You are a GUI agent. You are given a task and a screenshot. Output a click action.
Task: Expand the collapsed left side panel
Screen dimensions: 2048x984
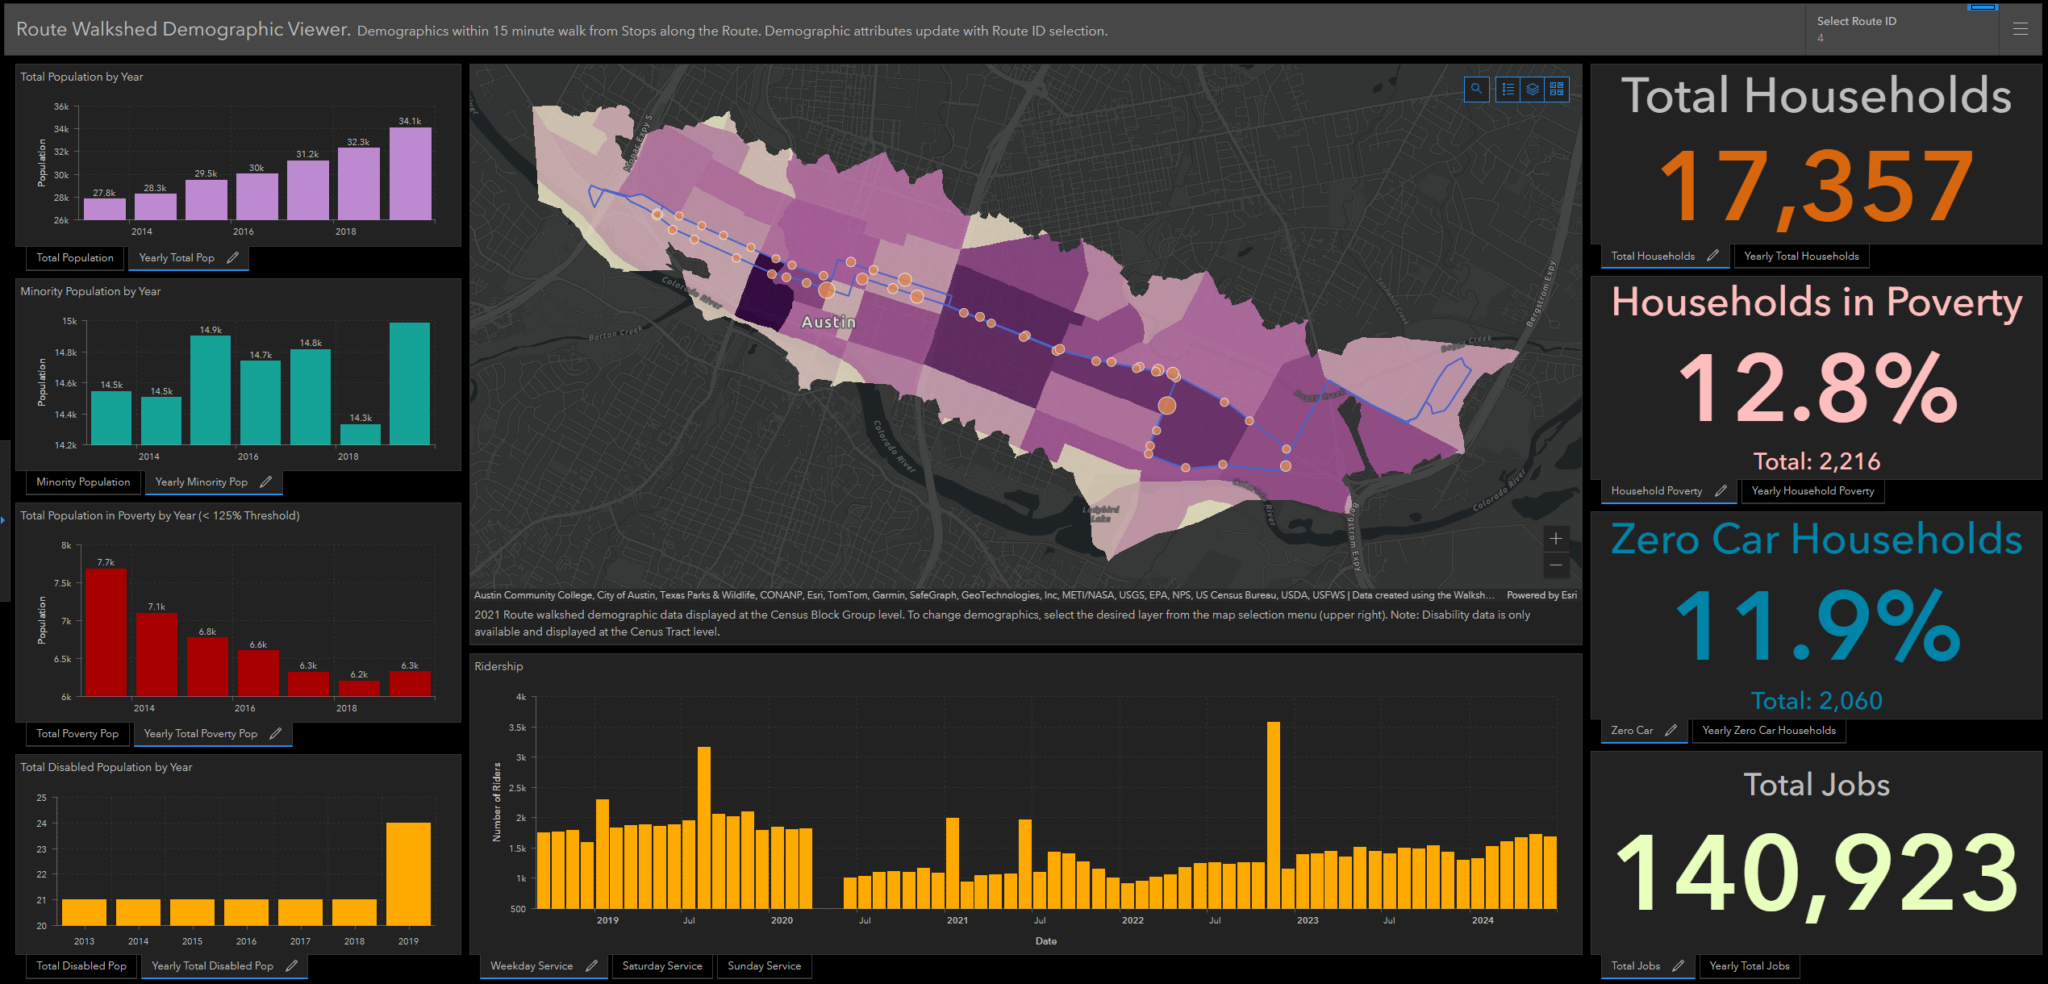click(4, 519)
